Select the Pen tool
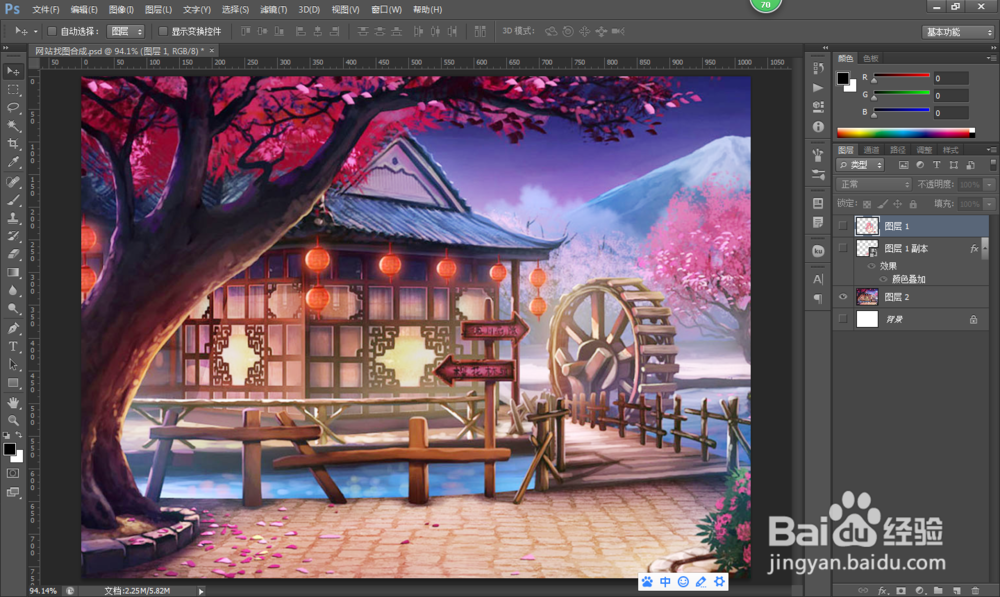 click(x=13, y=328)
